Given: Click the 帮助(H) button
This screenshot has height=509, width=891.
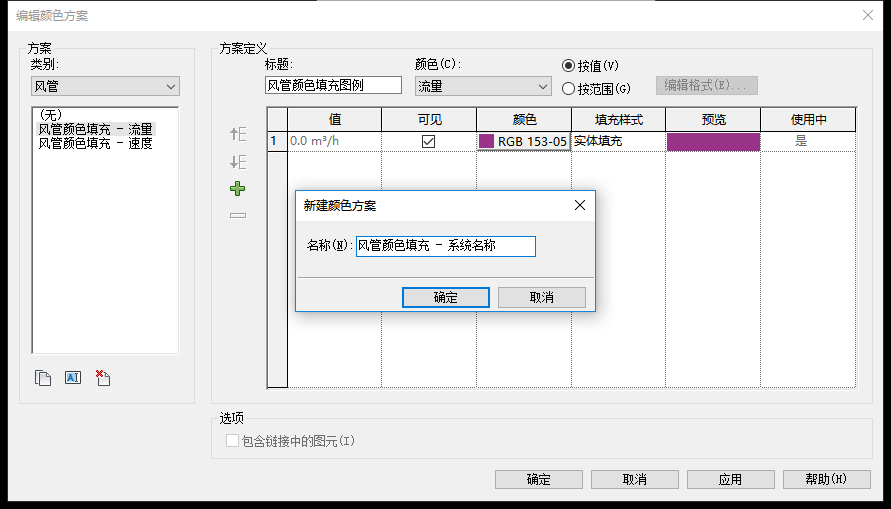Looking at the screenshot, I should 827,479.
